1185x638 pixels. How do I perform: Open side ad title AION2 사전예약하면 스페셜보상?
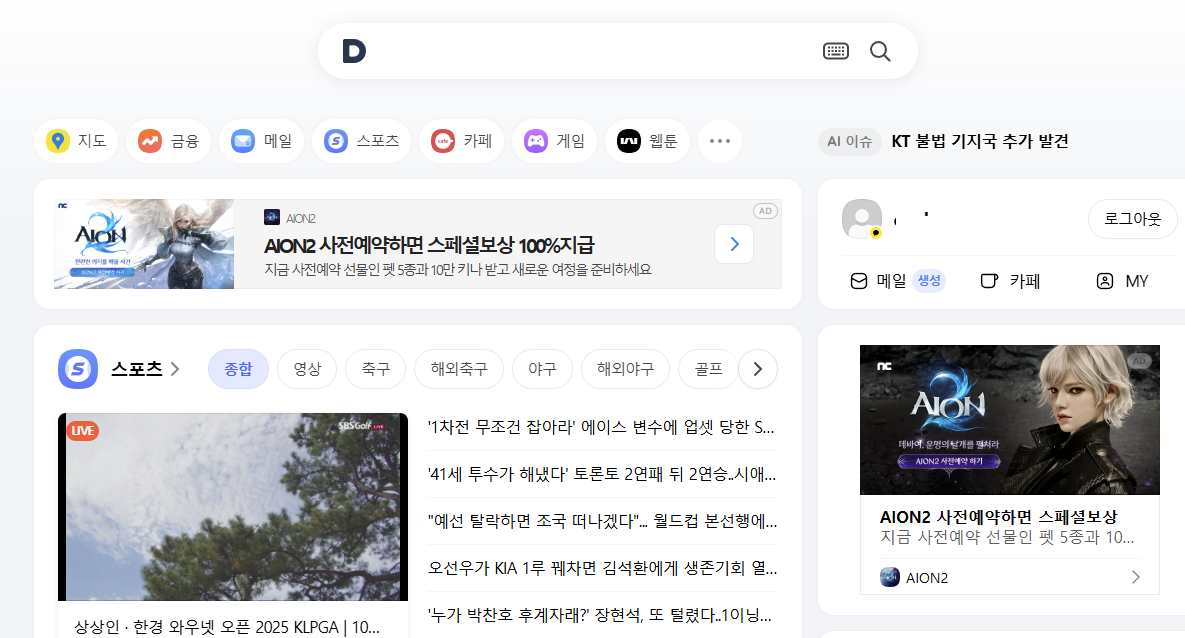[998, 517]
